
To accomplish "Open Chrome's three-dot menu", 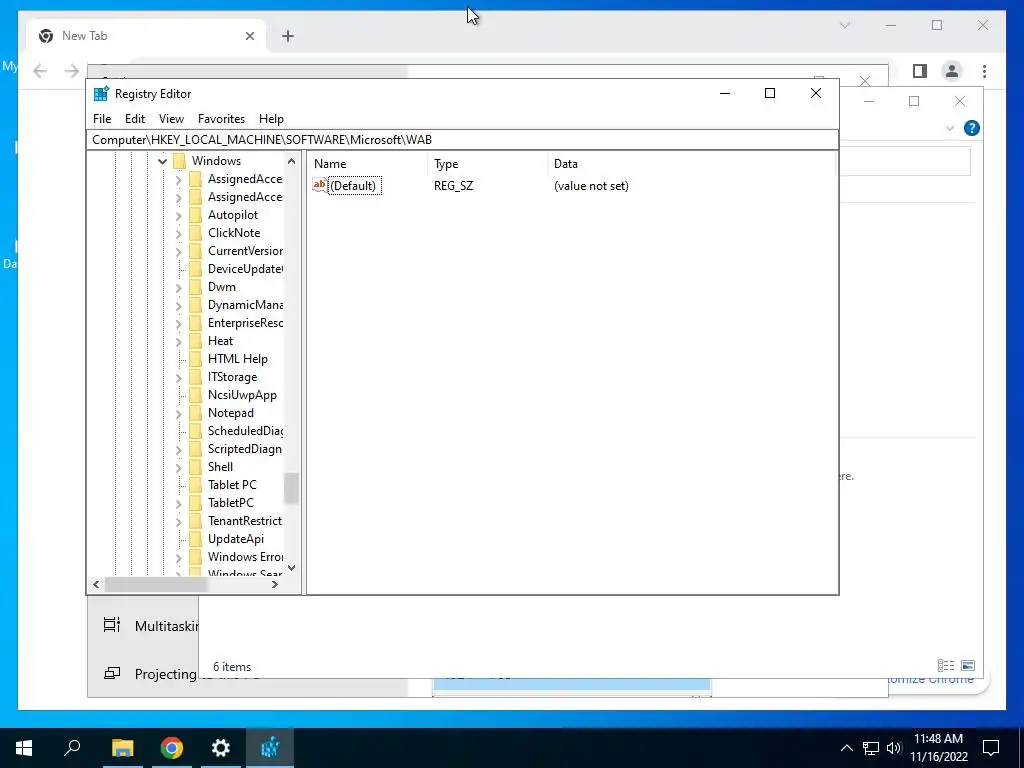I will pyautogui.click(x=984, y=71).
